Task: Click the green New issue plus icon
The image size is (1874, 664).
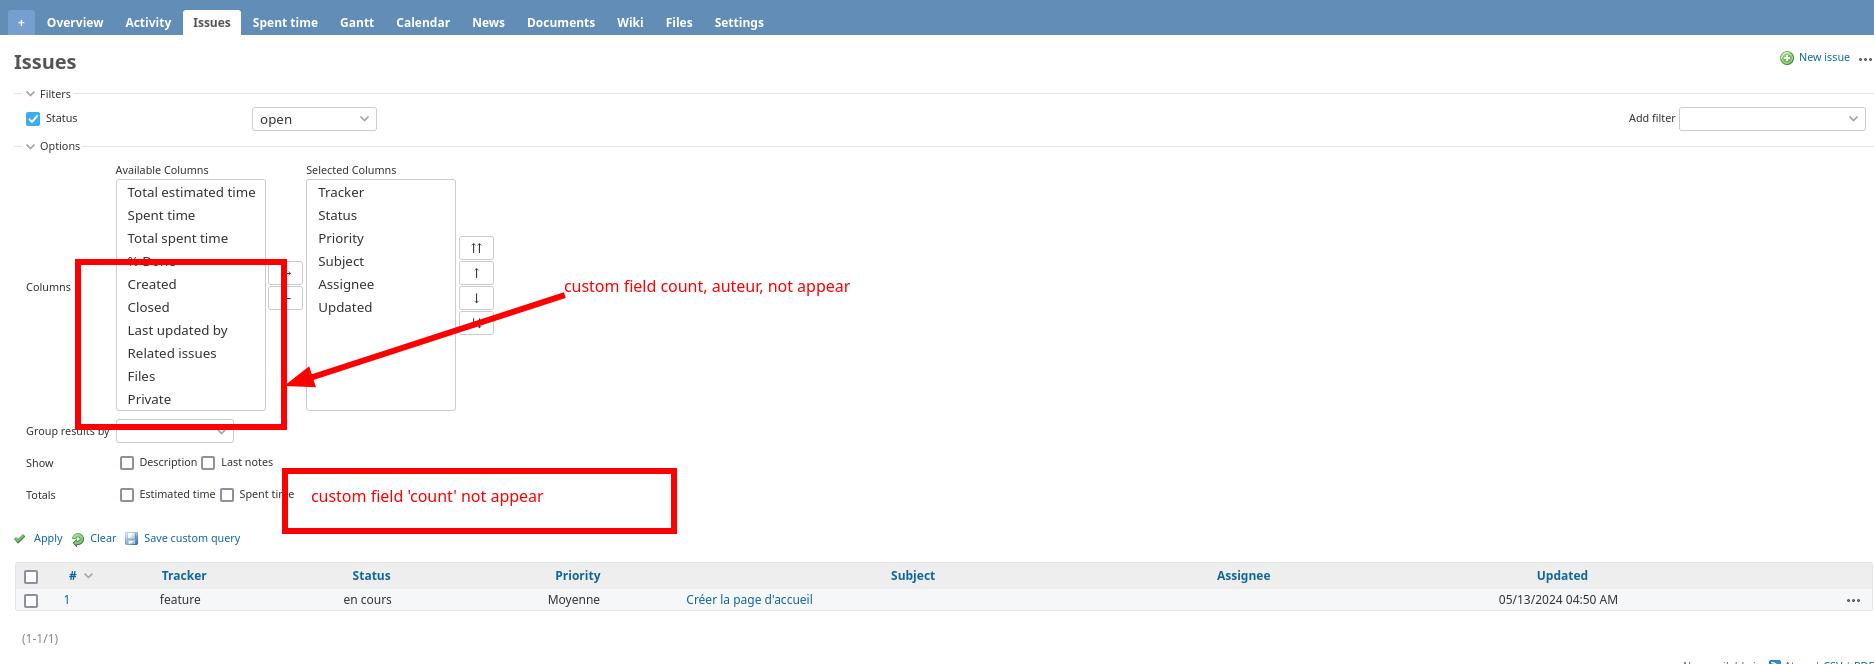Action: (x=1787, y=58)
